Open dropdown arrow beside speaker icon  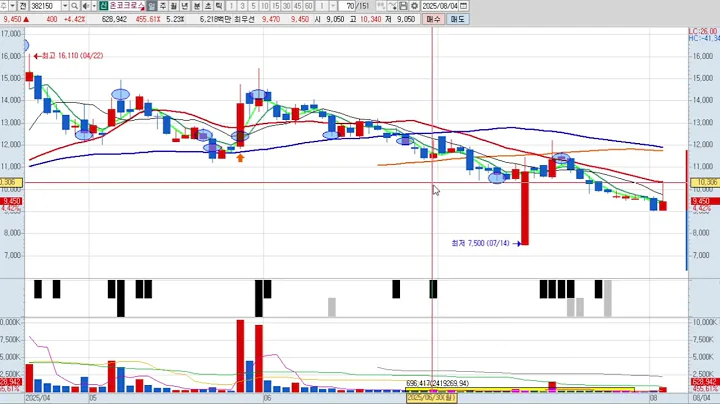tap(94, 6)
